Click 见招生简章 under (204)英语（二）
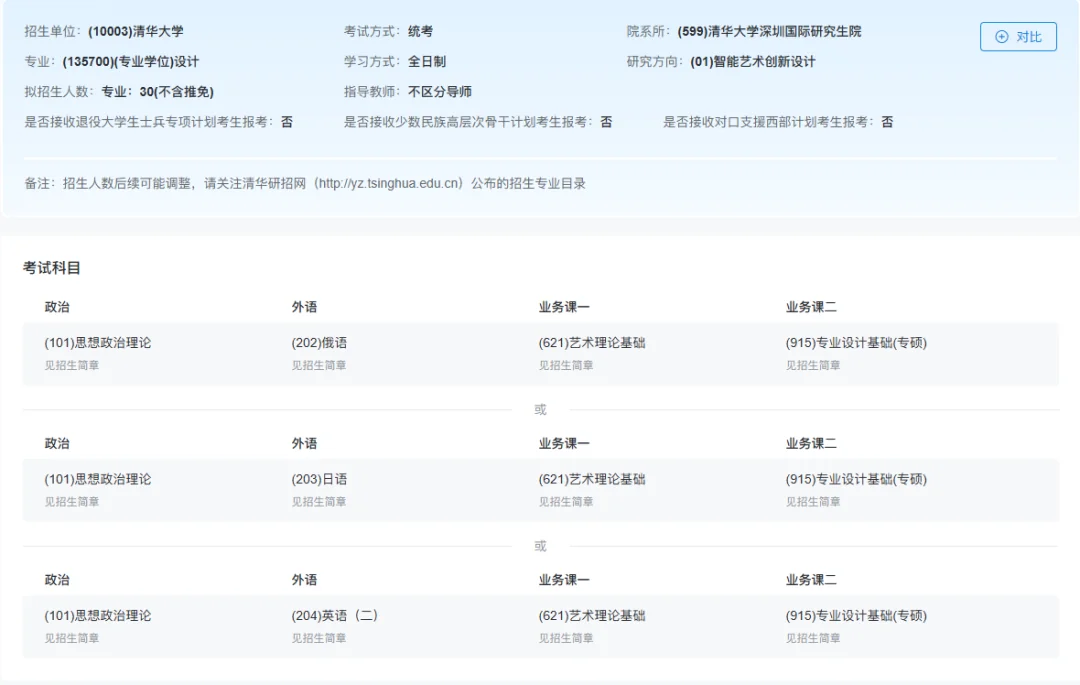 [x=319, y=637]
